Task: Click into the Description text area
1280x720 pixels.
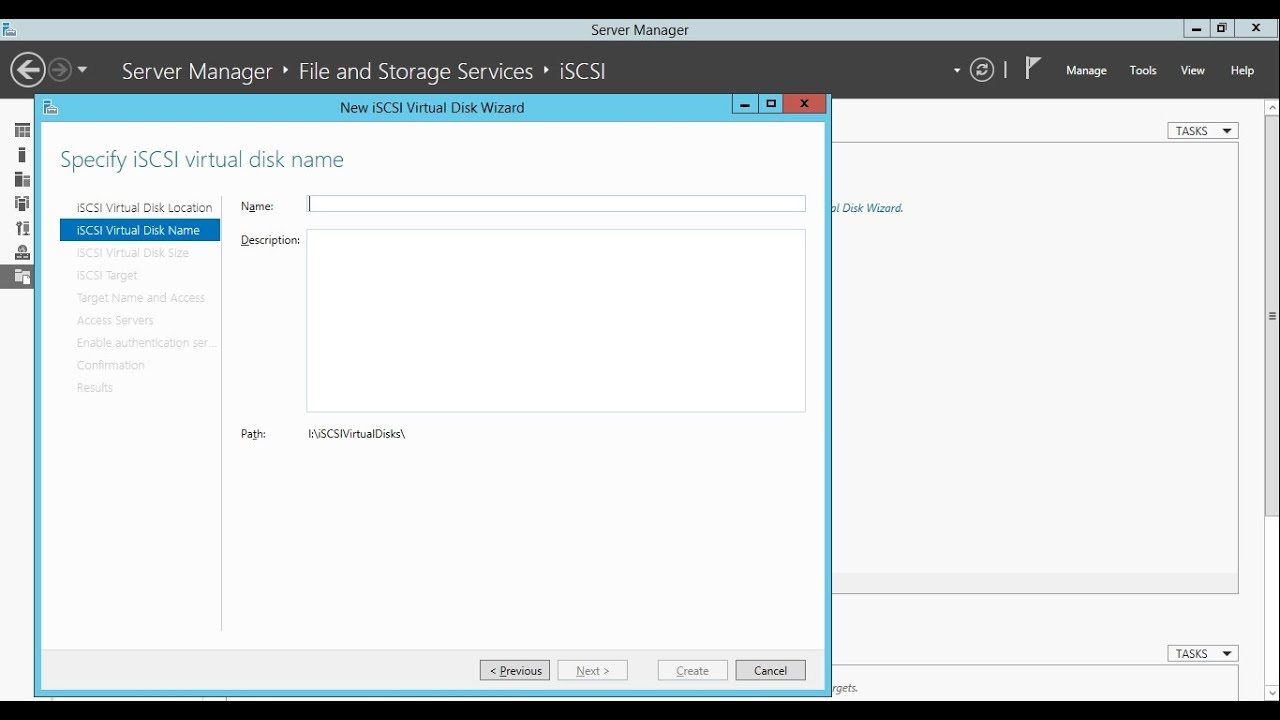Action: (556, 321)
